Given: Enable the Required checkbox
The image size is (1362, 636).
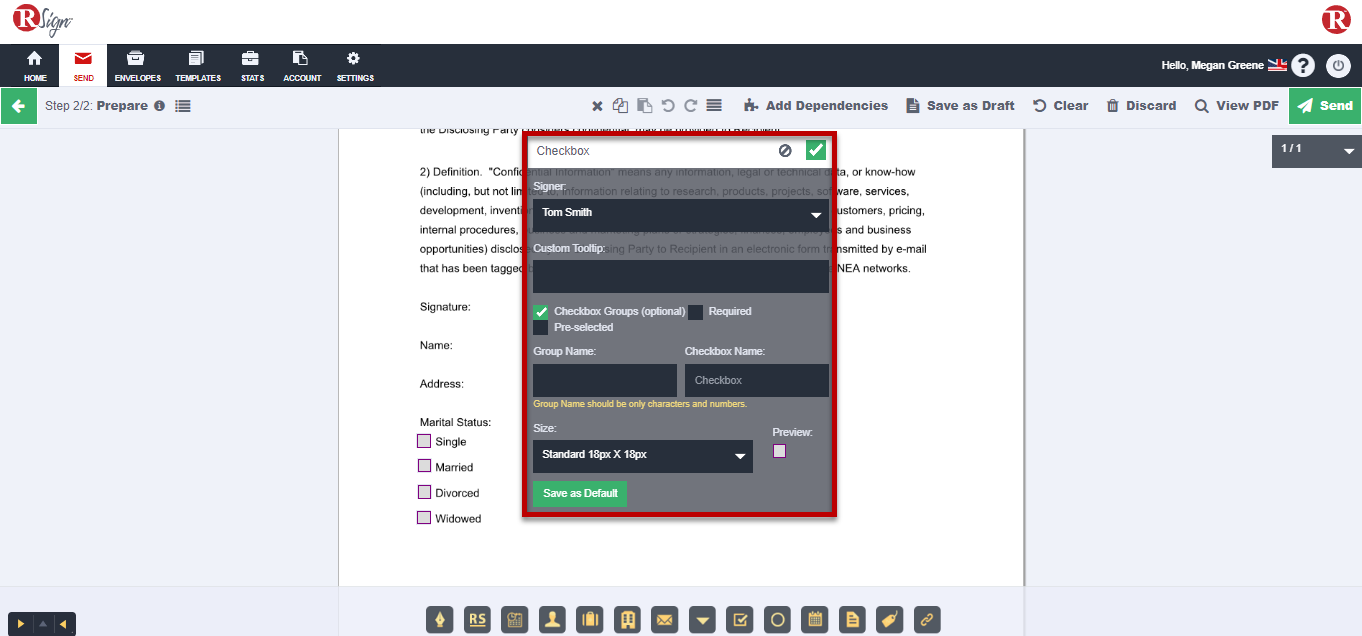Looking at the screenshot, I should click(x=695, y=312).
